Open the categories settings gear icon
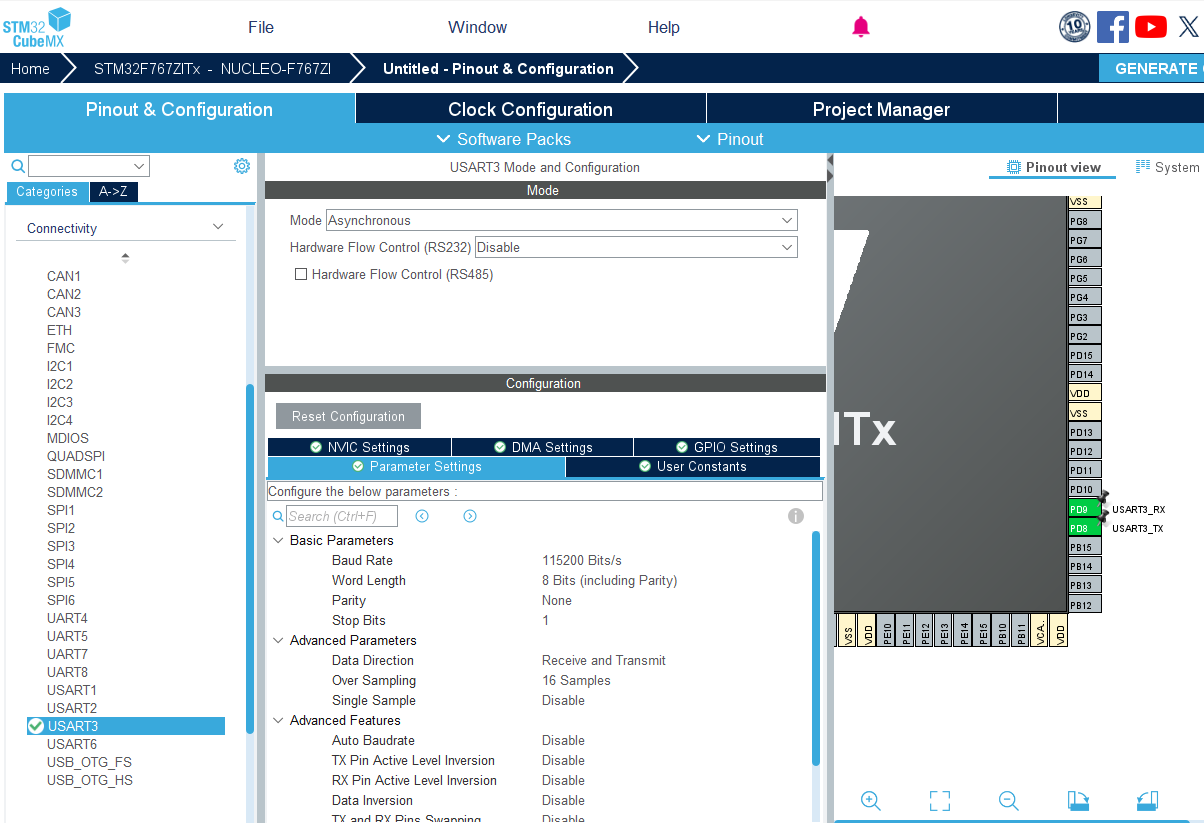 (x=242, y=166)
